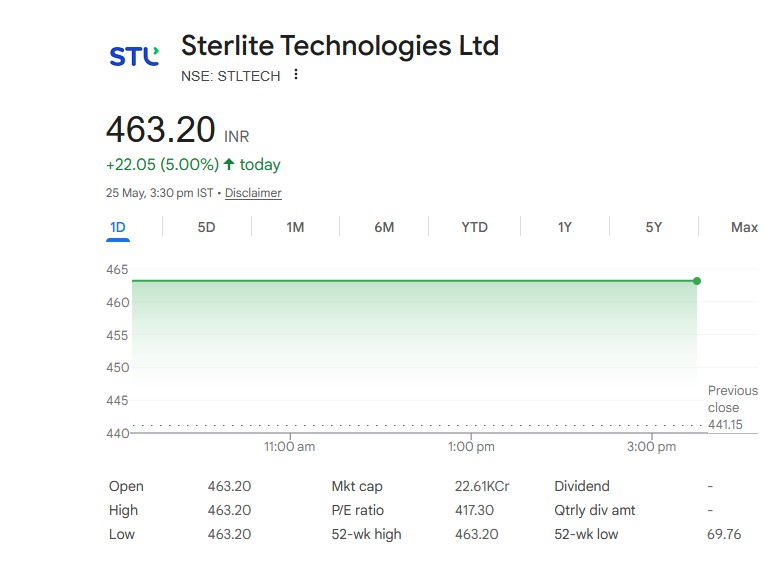Click the NSE: STLTECH ticker label

coord(230,76)
